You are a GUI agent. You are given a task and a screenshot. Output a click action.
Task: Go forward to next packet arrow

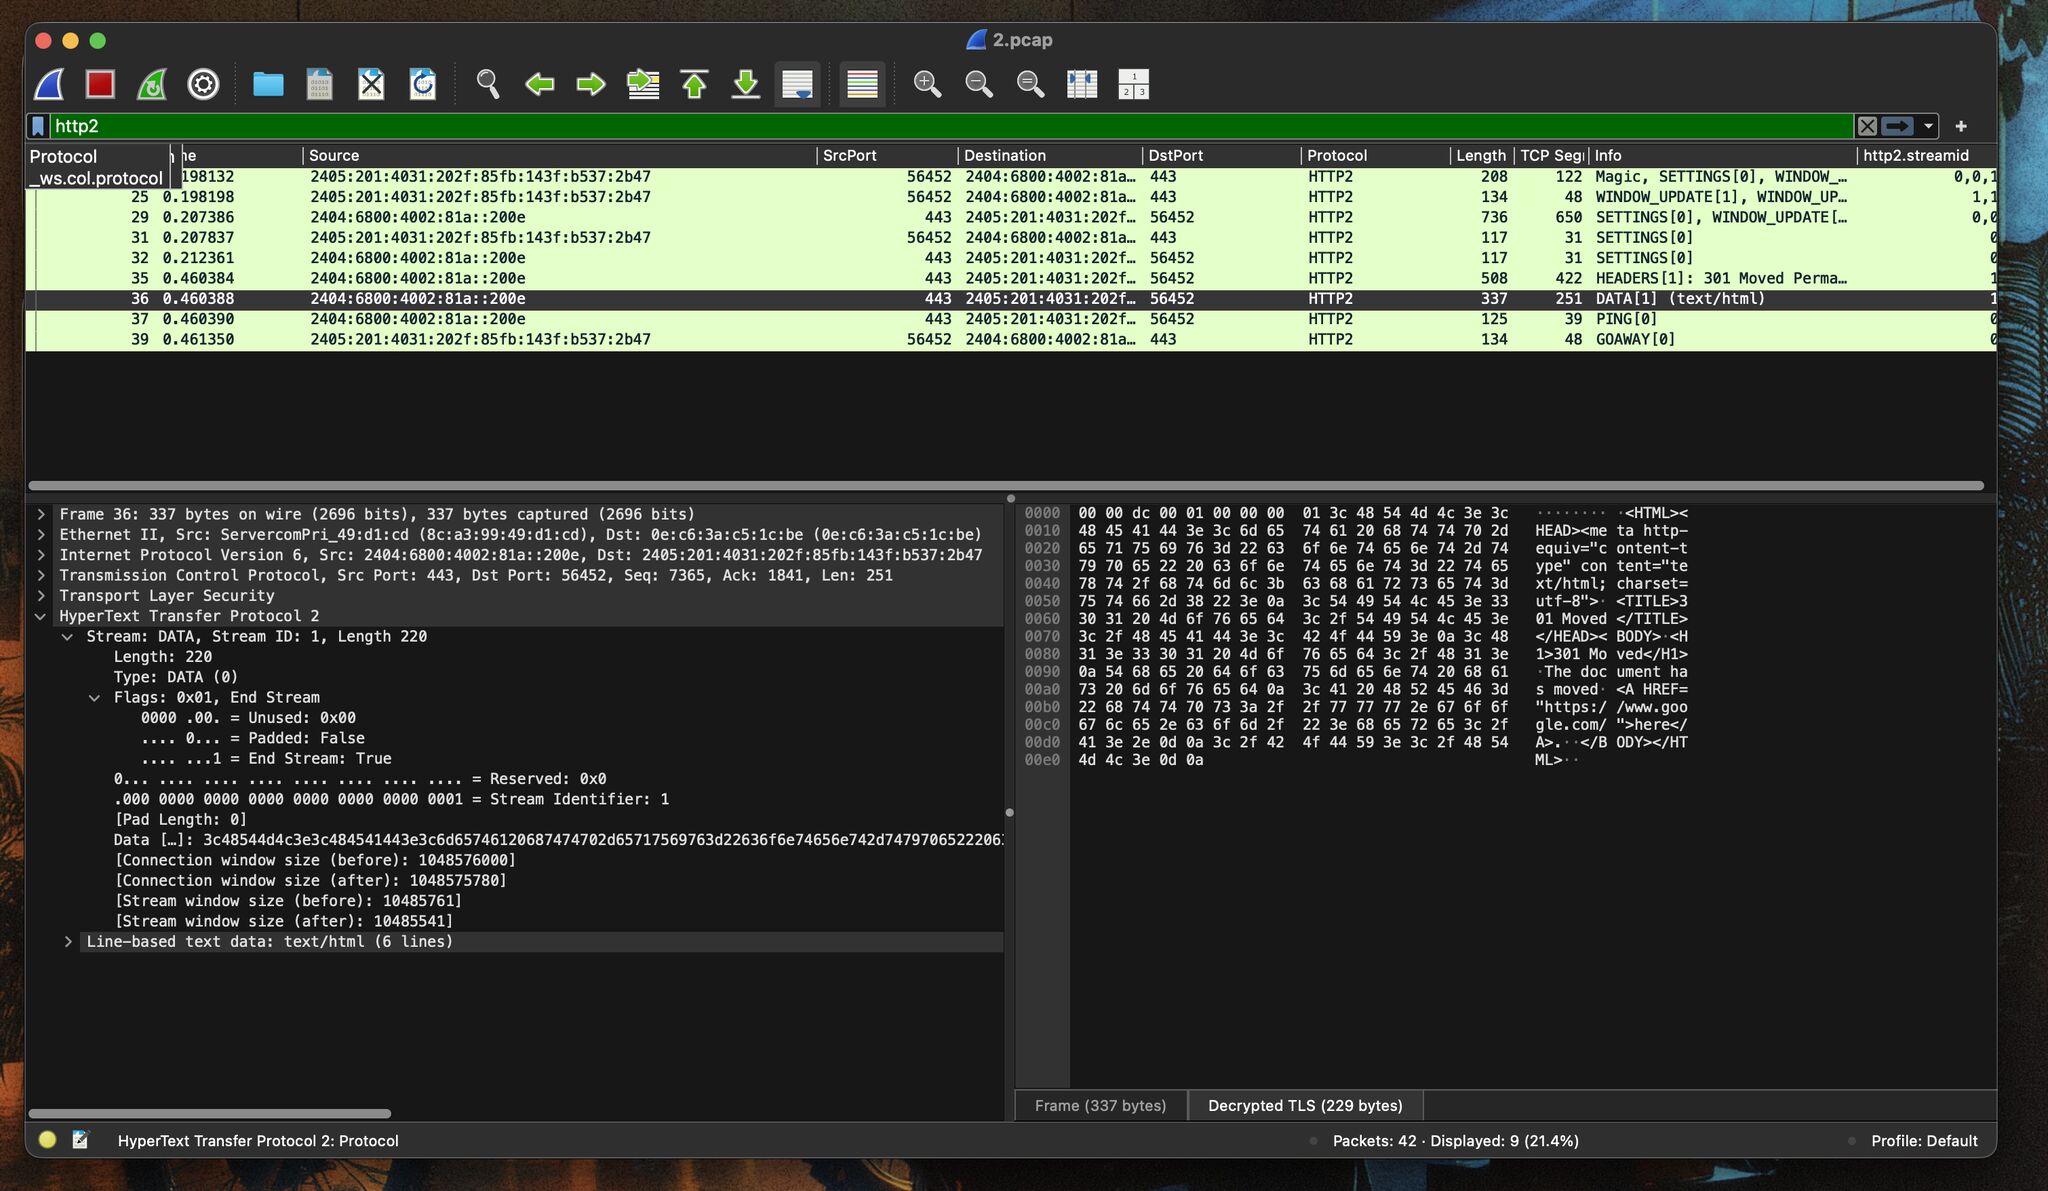click(x=591, y=84)
